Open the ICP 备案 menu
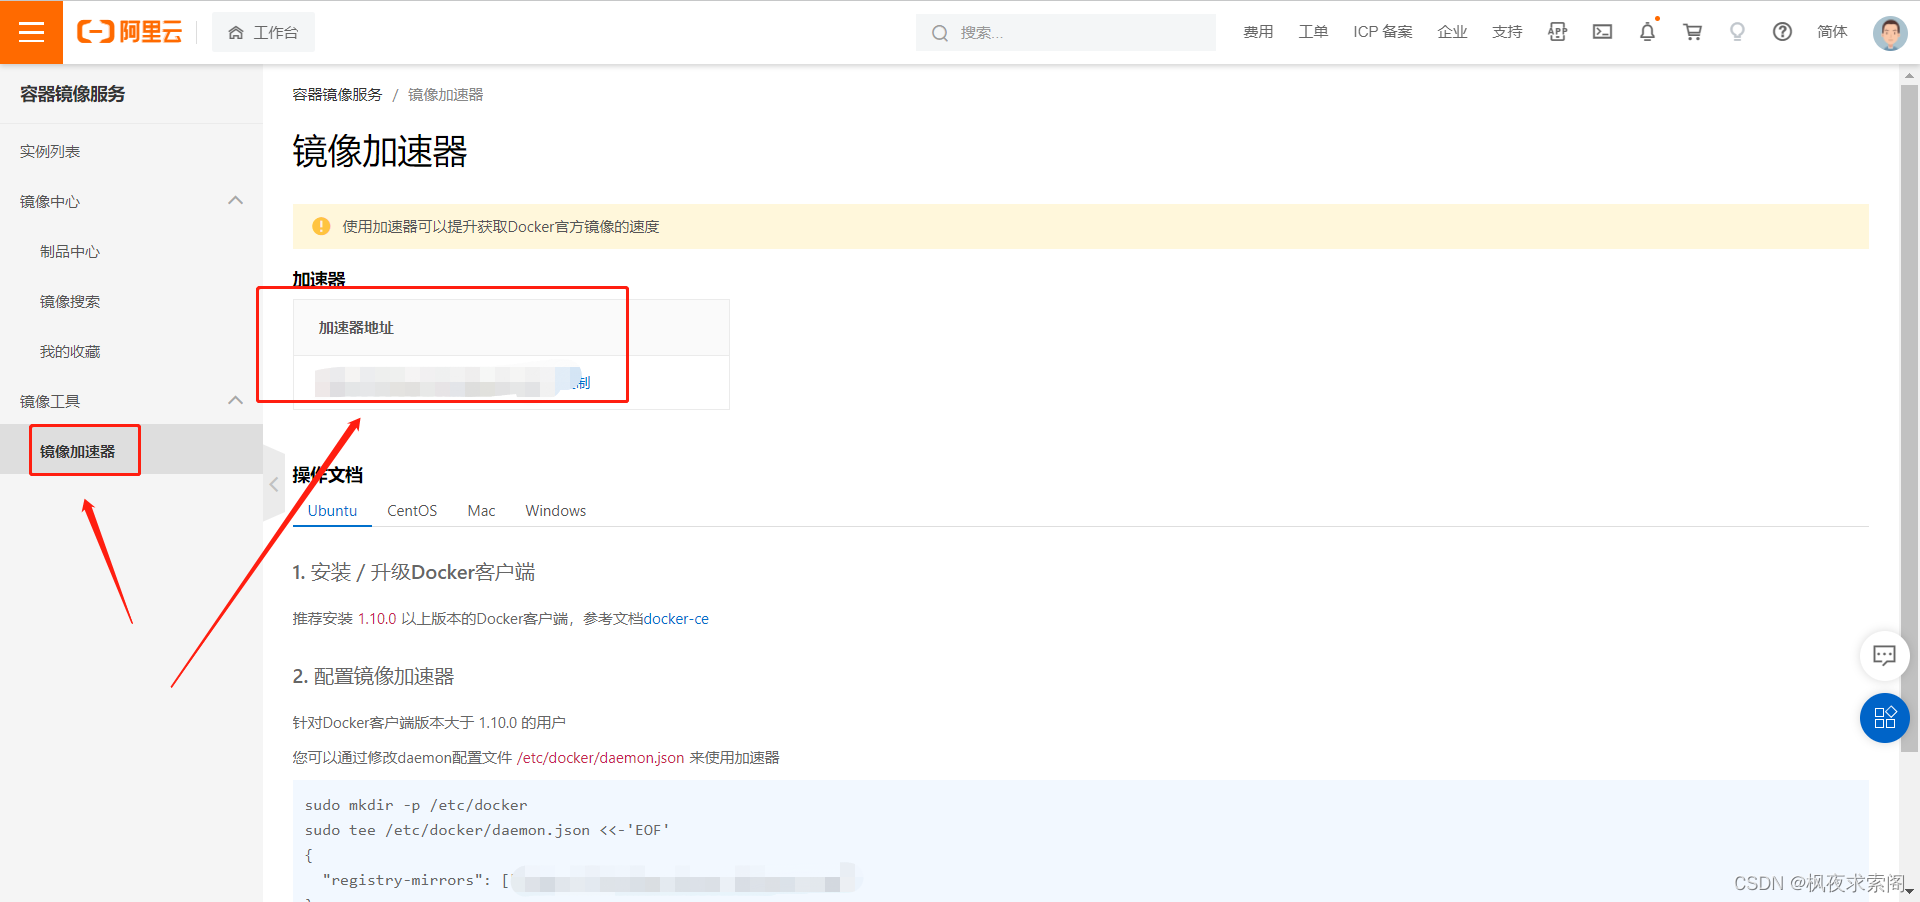 [1383, 32]
